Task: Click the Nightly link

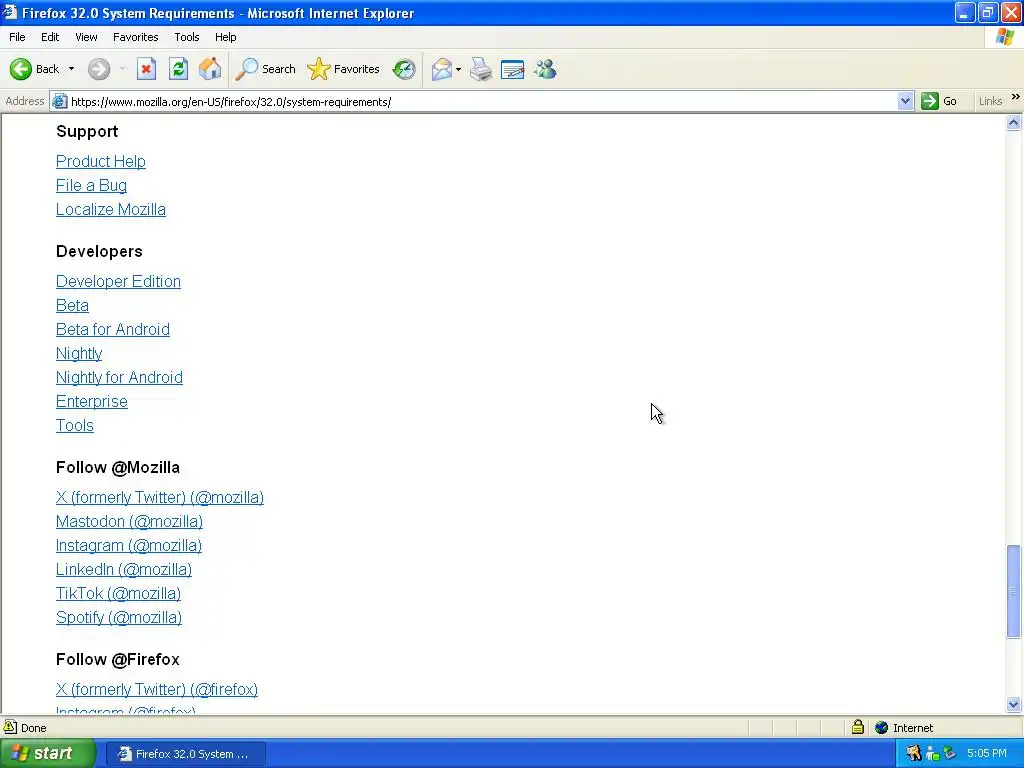Action: pyautogui.click(x=79, y=353)
